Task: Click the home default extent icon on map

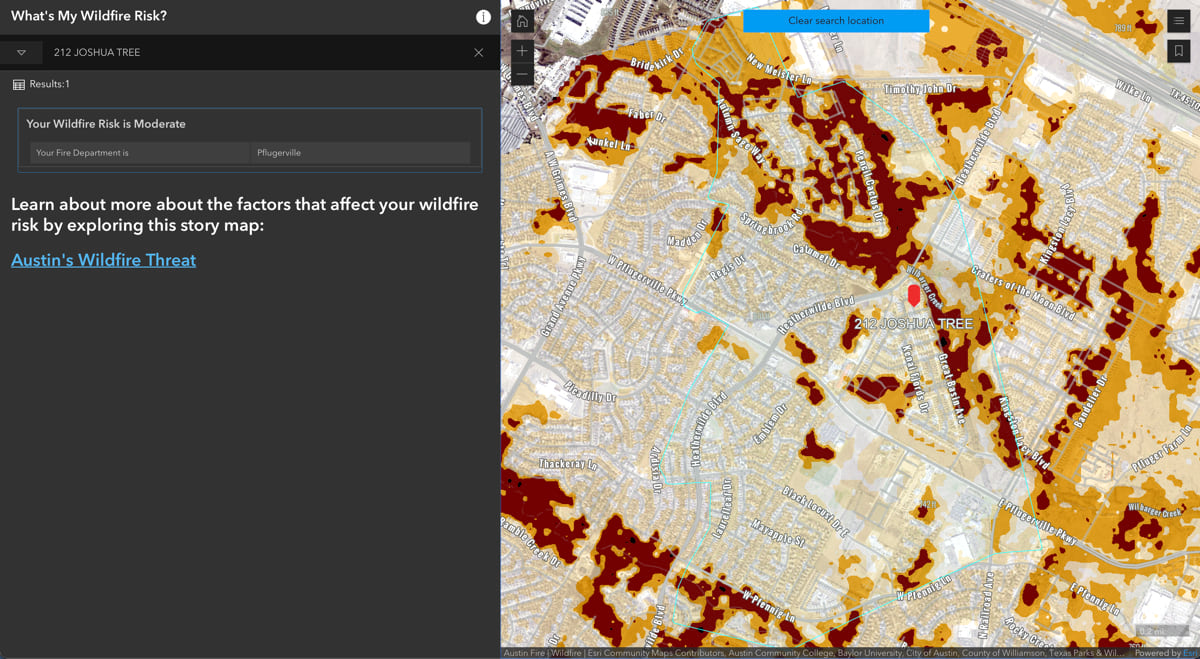Action: point(521,19)
